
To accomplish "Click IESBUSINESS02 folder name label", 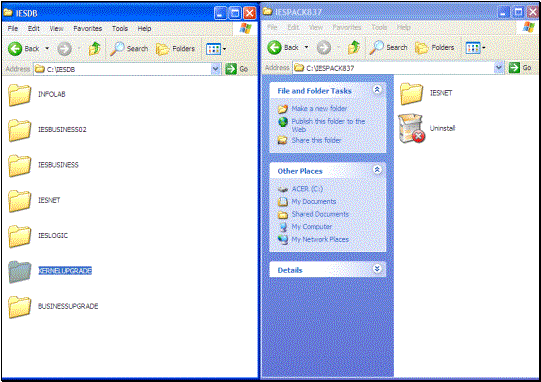I will pos(62,130).
